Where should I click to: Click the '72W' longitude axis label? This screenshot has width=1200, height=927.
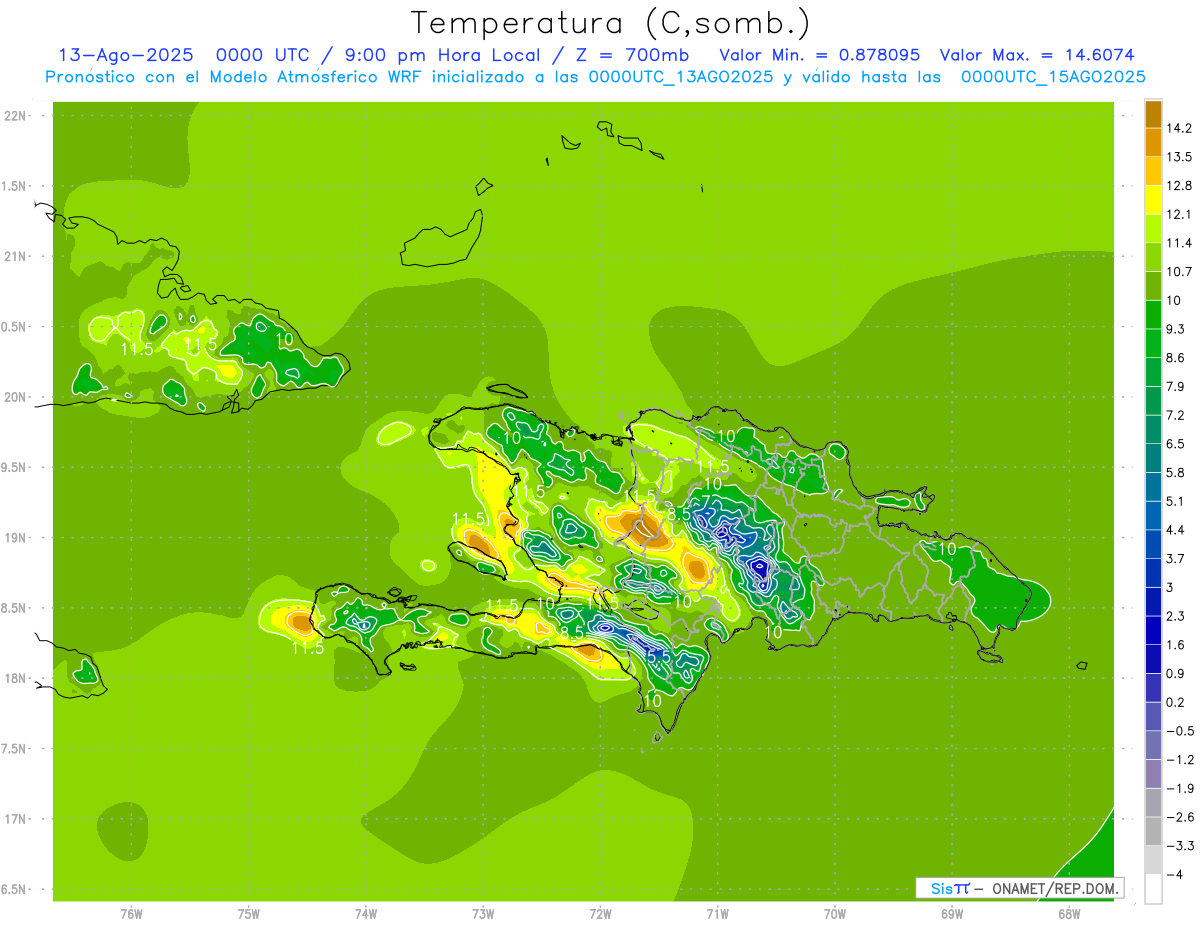click(600, 914)
